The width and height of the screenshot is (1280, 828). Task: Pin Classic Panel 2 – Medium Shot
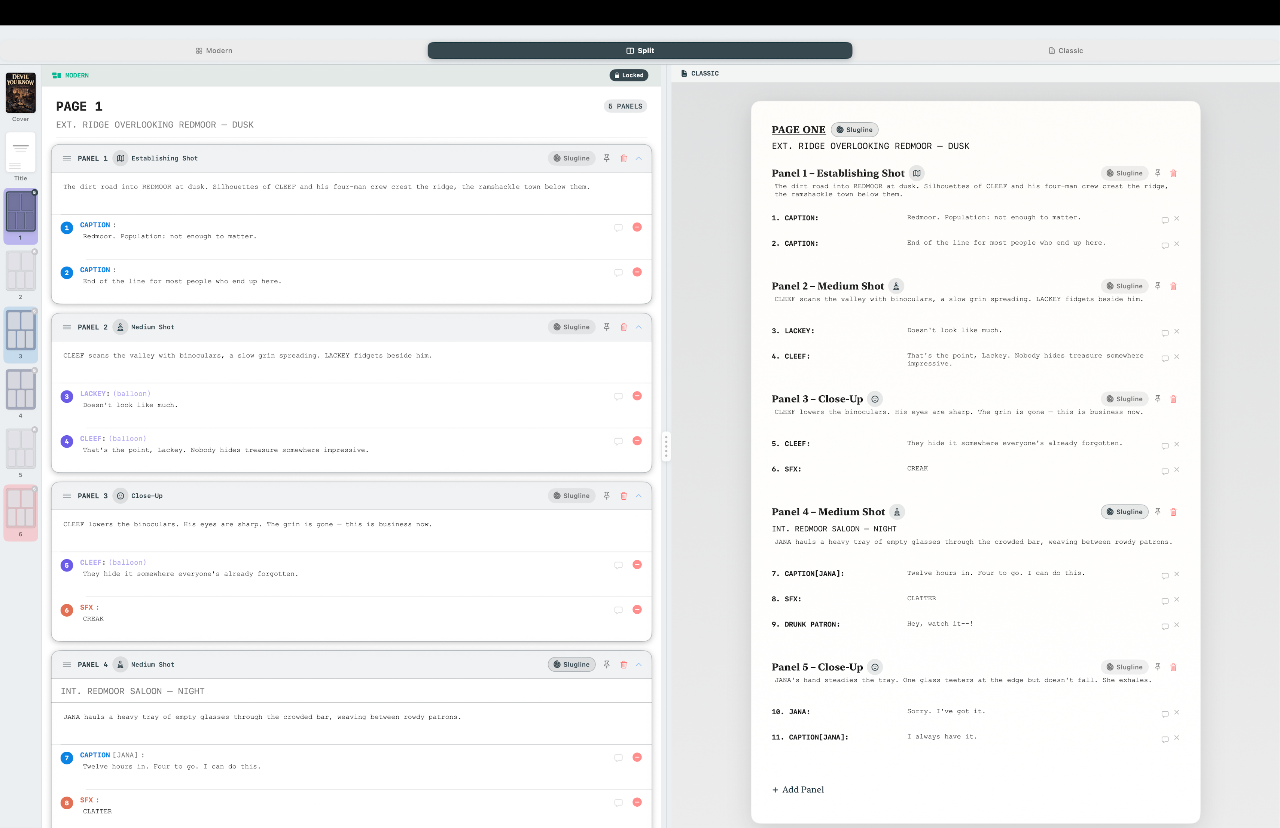point(1158,286)
